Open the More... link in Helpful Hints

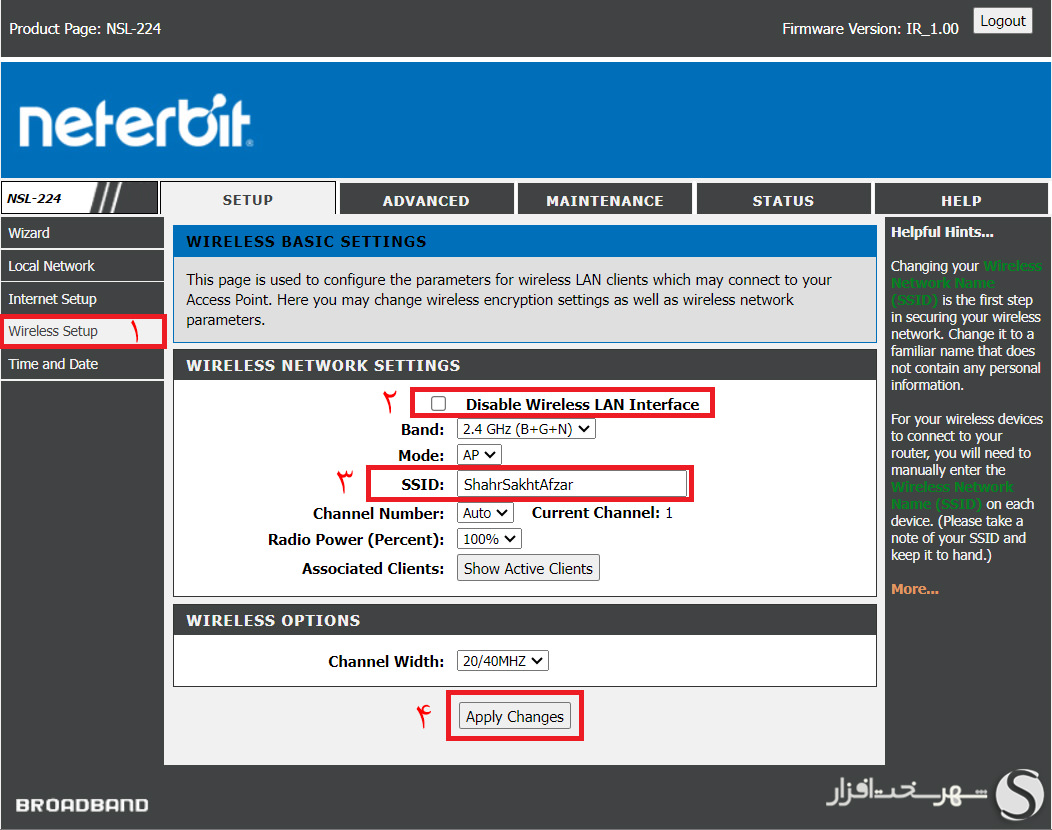914,588
